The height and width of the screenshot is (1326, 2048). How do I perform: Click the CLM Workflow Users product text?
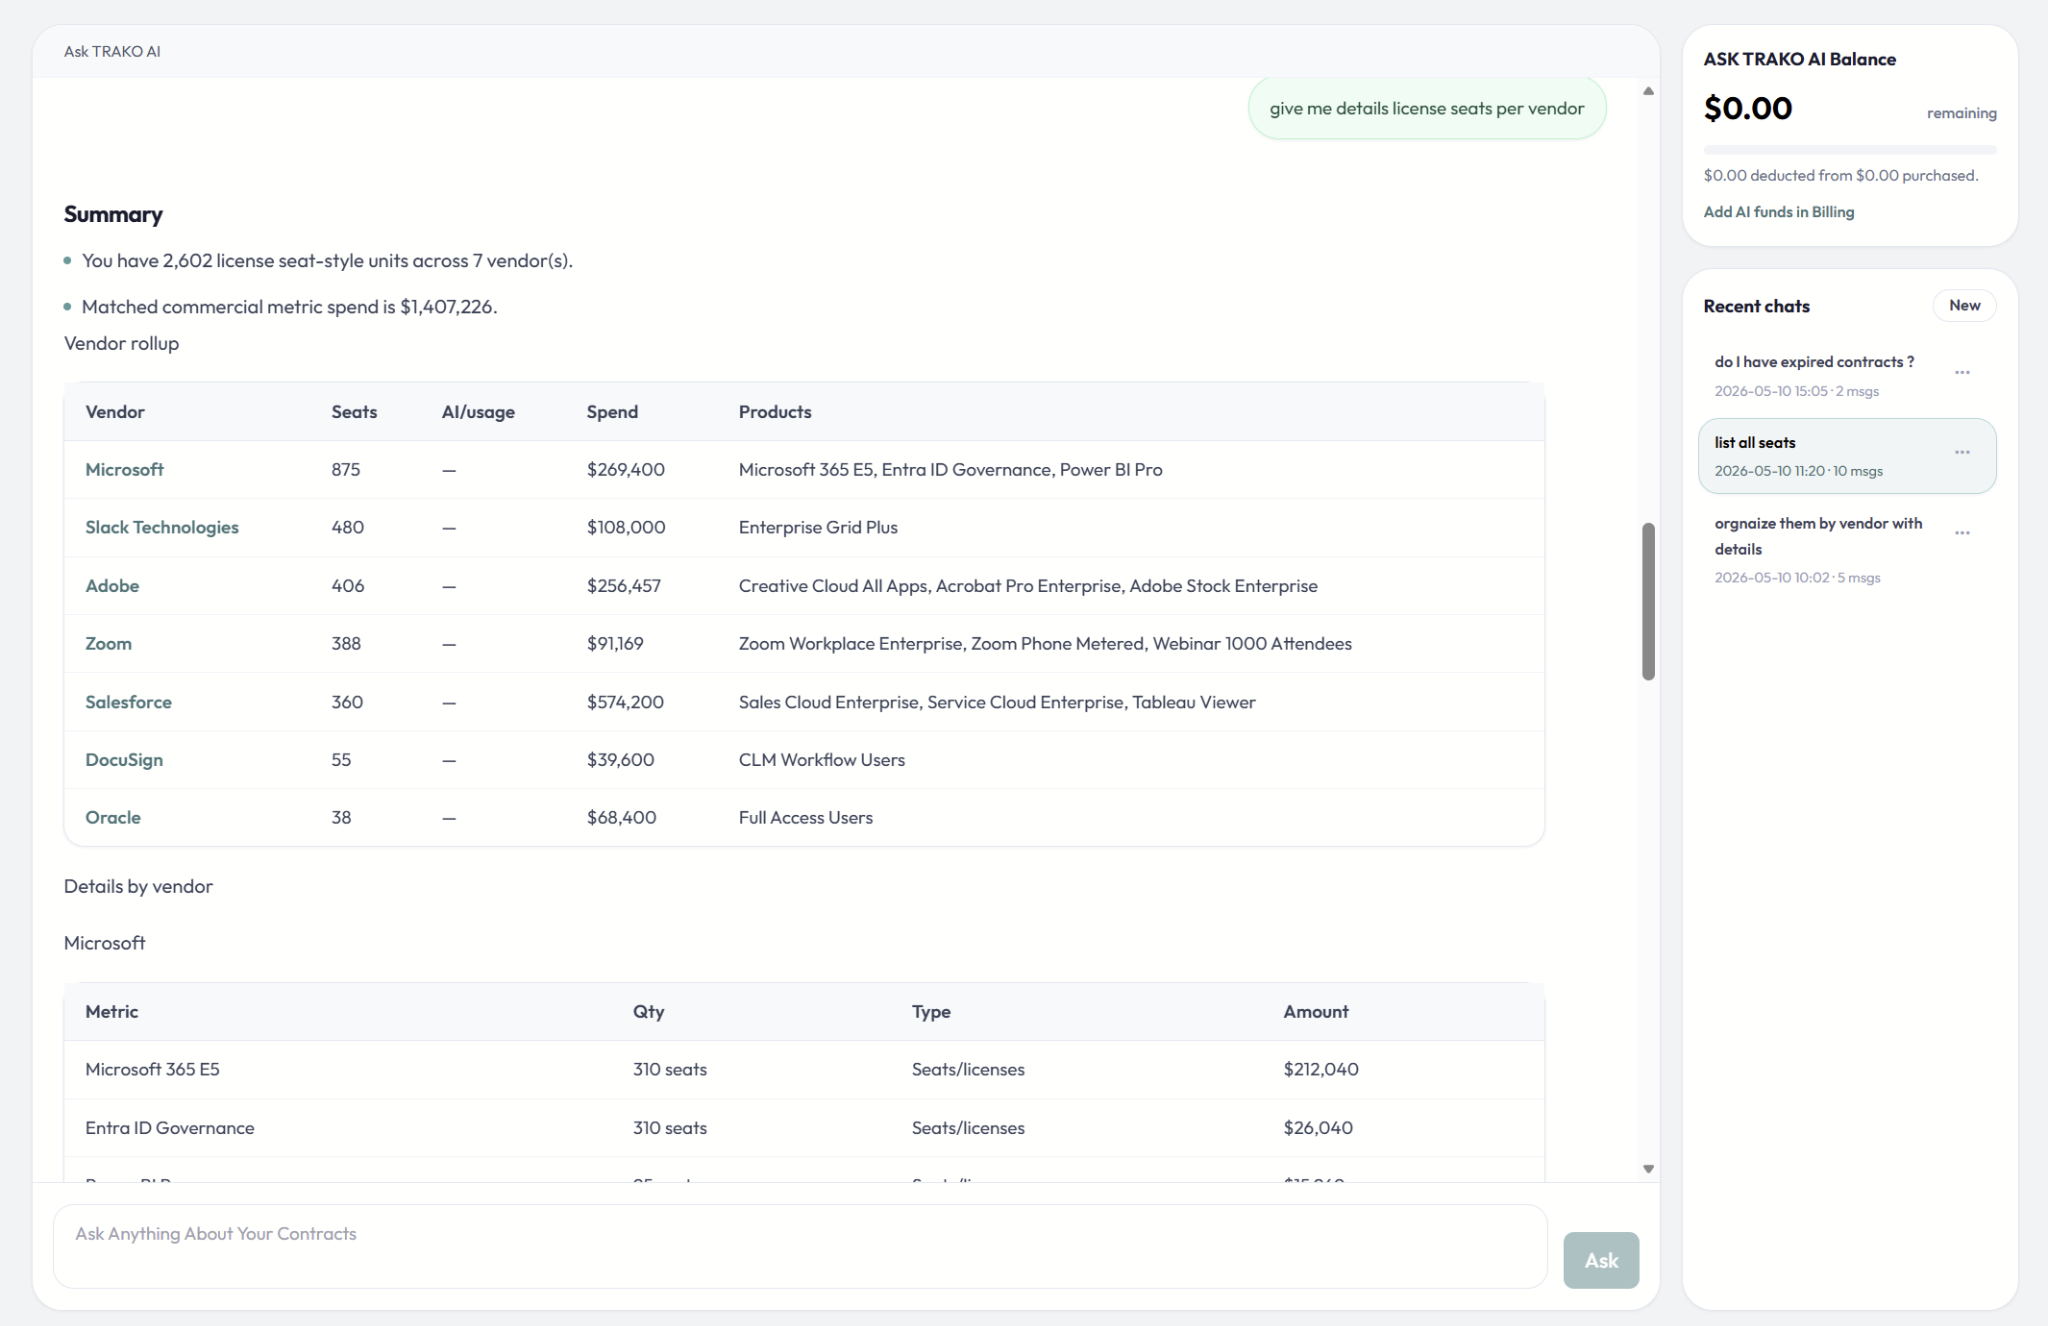822,760
